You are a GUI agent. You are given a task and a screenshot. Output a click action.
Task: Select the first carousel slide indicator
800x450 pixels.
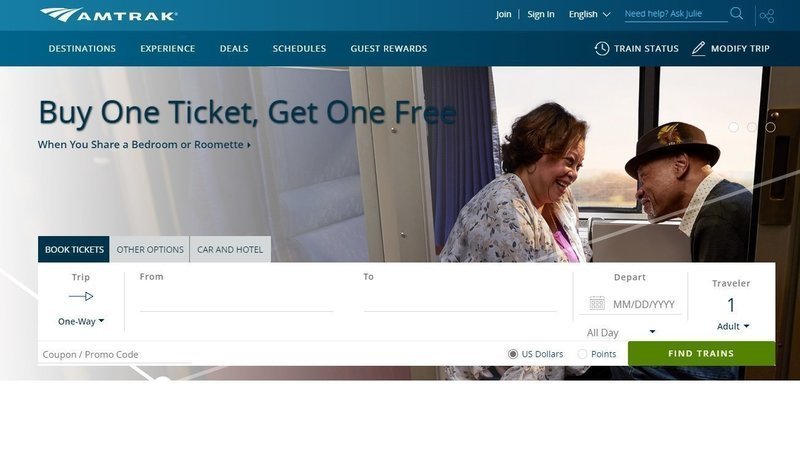coord(733,127)
